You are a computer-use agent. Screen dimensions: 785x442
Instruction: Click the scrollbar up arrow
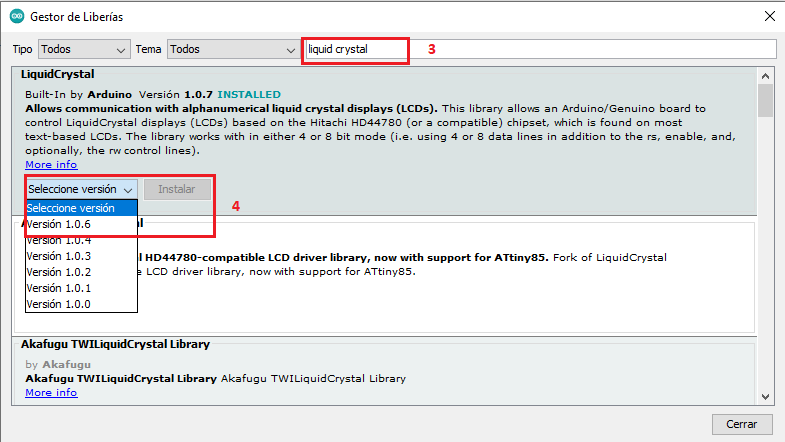765,76
